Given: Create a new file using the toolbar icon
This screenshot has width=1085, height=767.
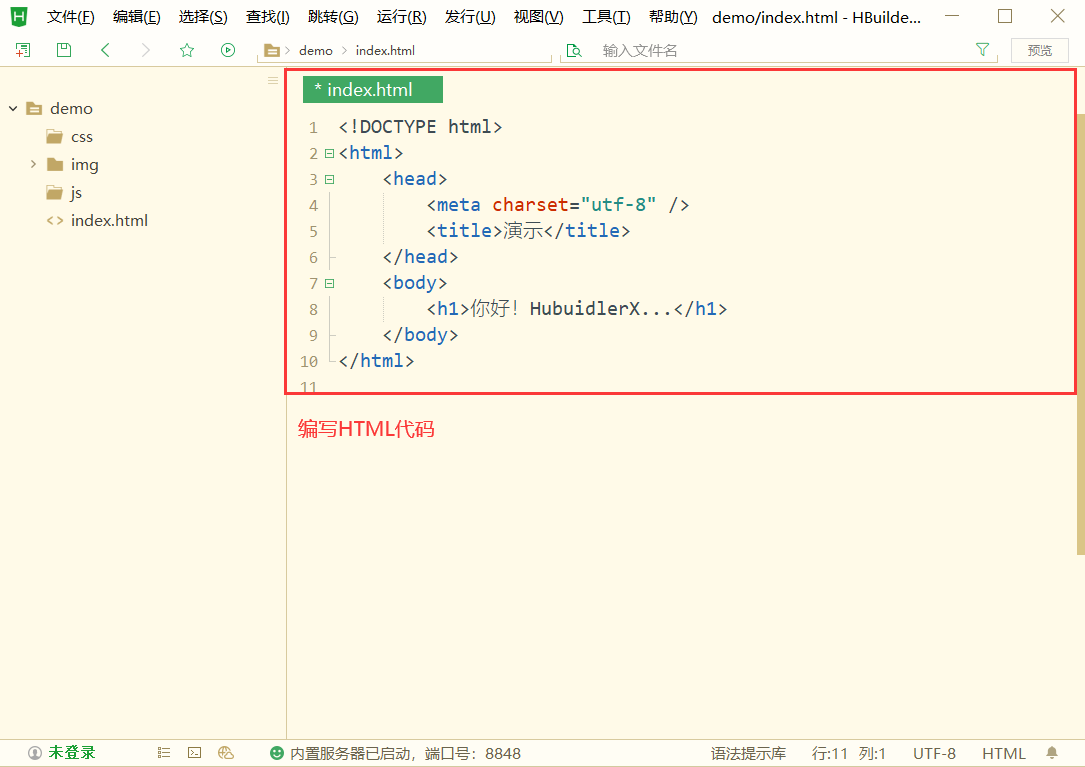Looking at the screenshot, I should [22, 50].
